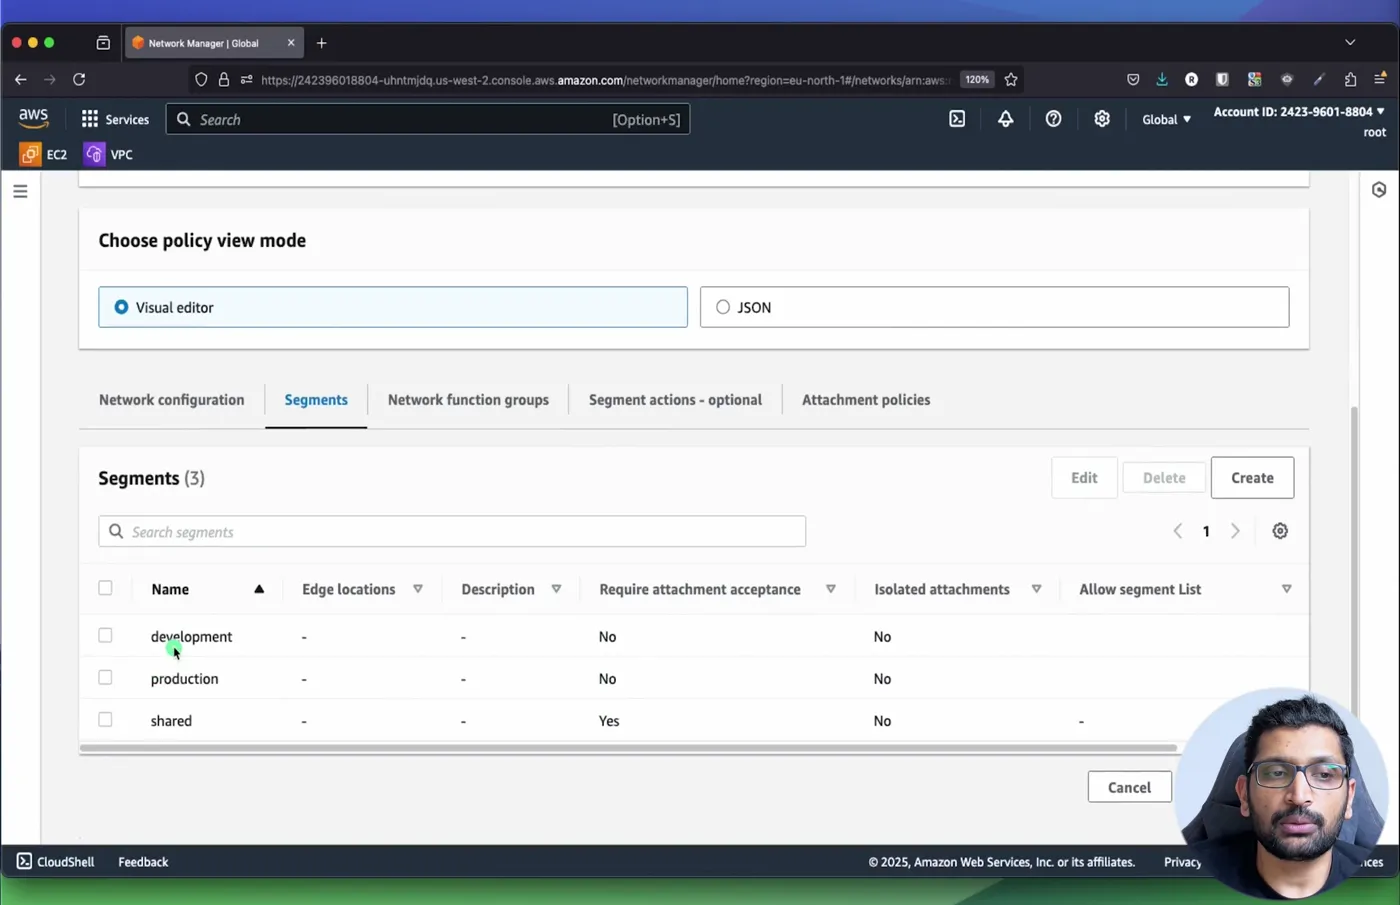Switch to the Network function groups tab
Screen dimensions: 1400x905
[x=468, y=400]
